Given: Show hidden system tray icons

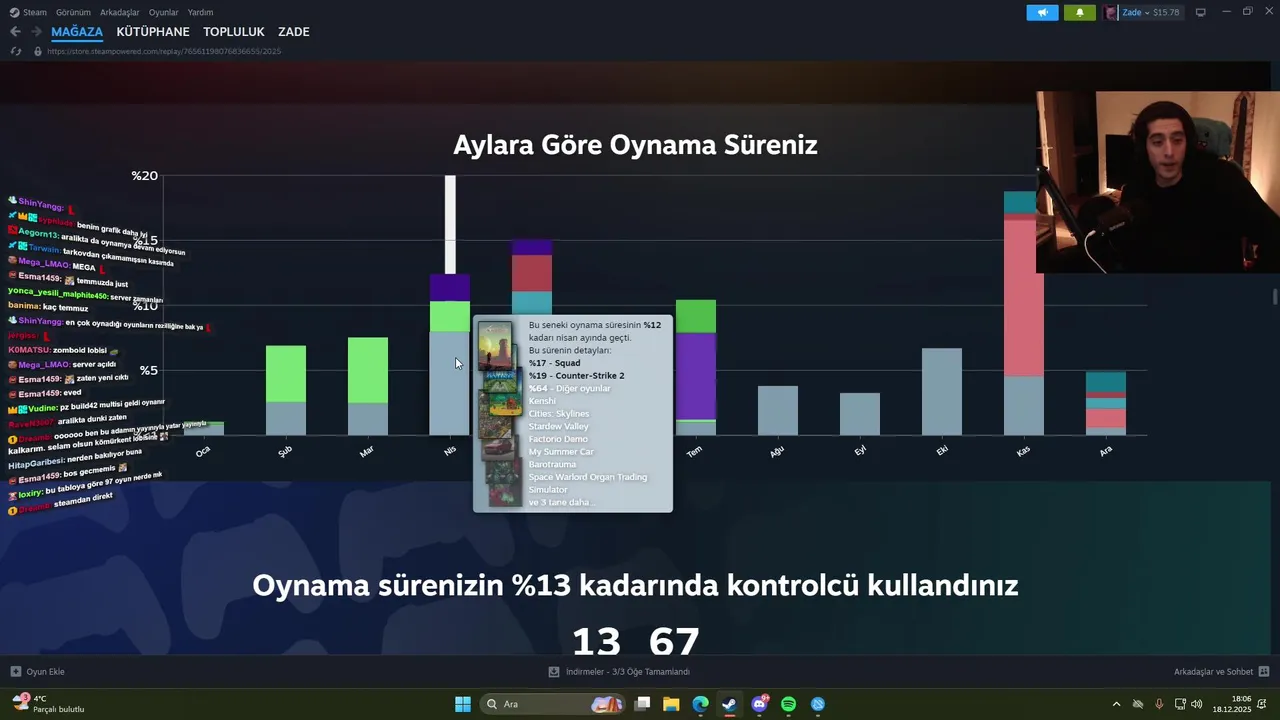Looking at the screenshot, I should pos(1116,704).
